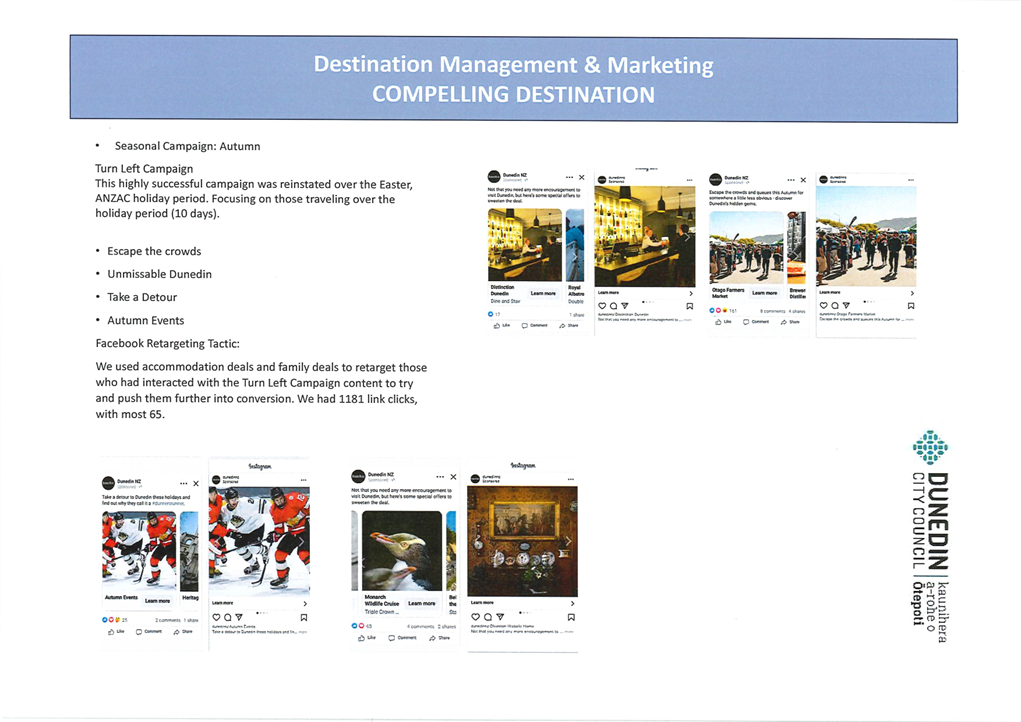Click Learn more on Autumn Events card
Screen dimensions: 1021x722
point(157,601)
